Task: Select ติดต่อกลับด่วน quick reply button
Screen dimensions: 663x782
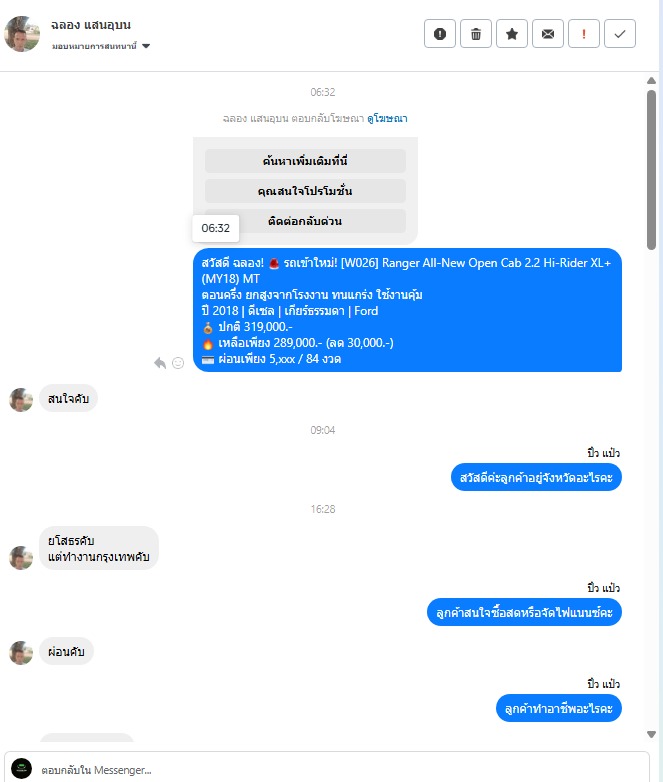Action: point(305,221)
